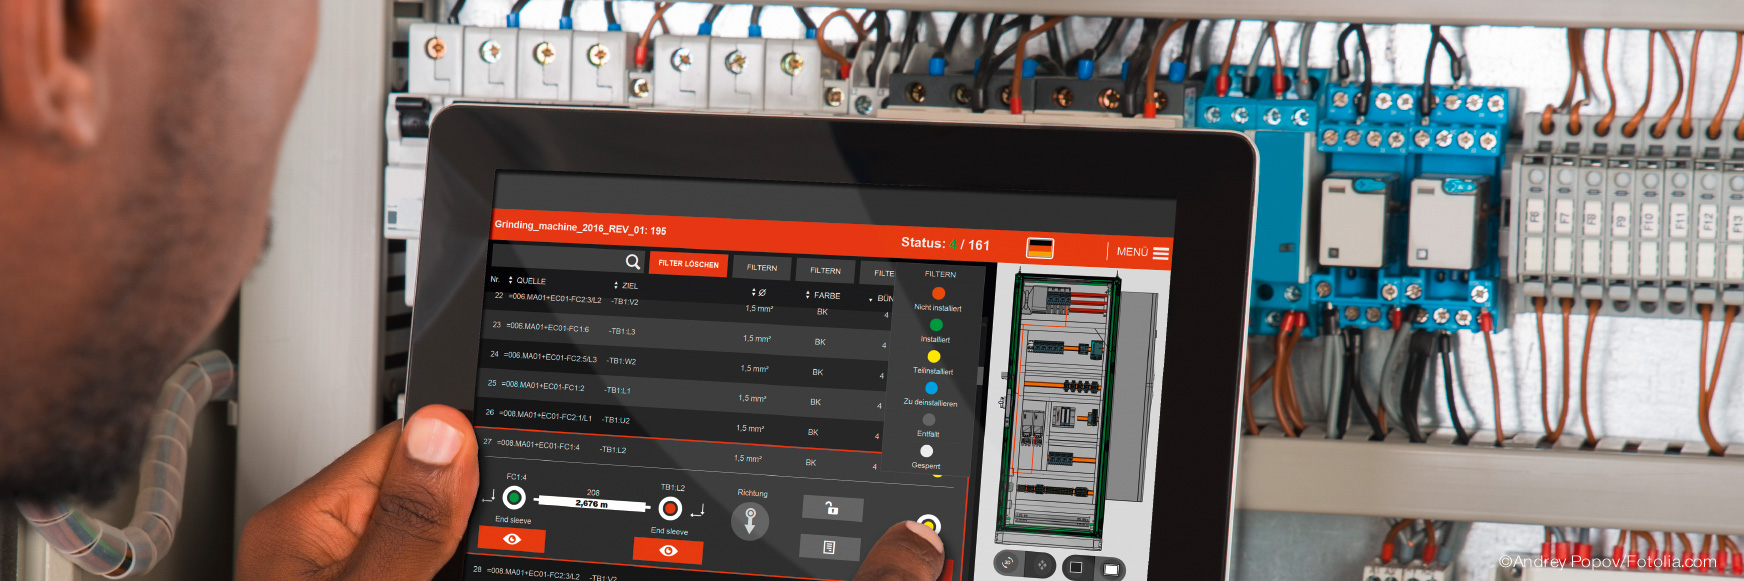This screenshot has width=1744, height=581.
Task: Sort by the FARBE column
Action: pyautogui.click(x=823, y=295)
